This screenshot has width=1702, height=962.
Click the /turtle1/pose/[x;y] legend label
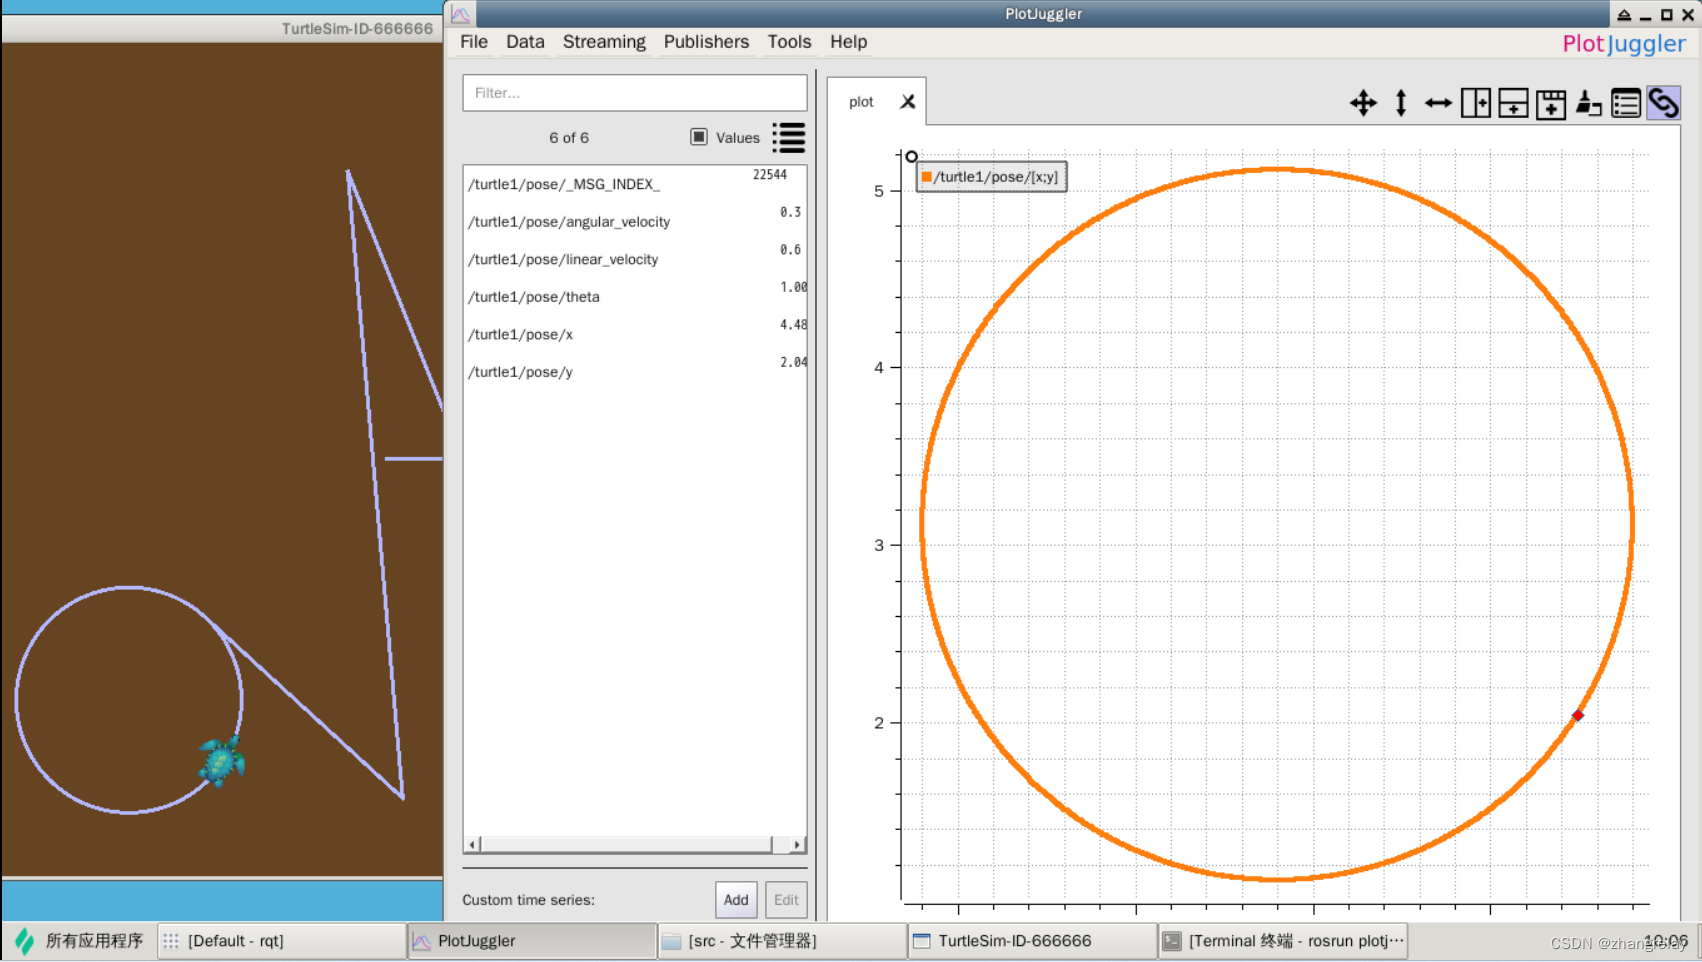coord(996,177)
